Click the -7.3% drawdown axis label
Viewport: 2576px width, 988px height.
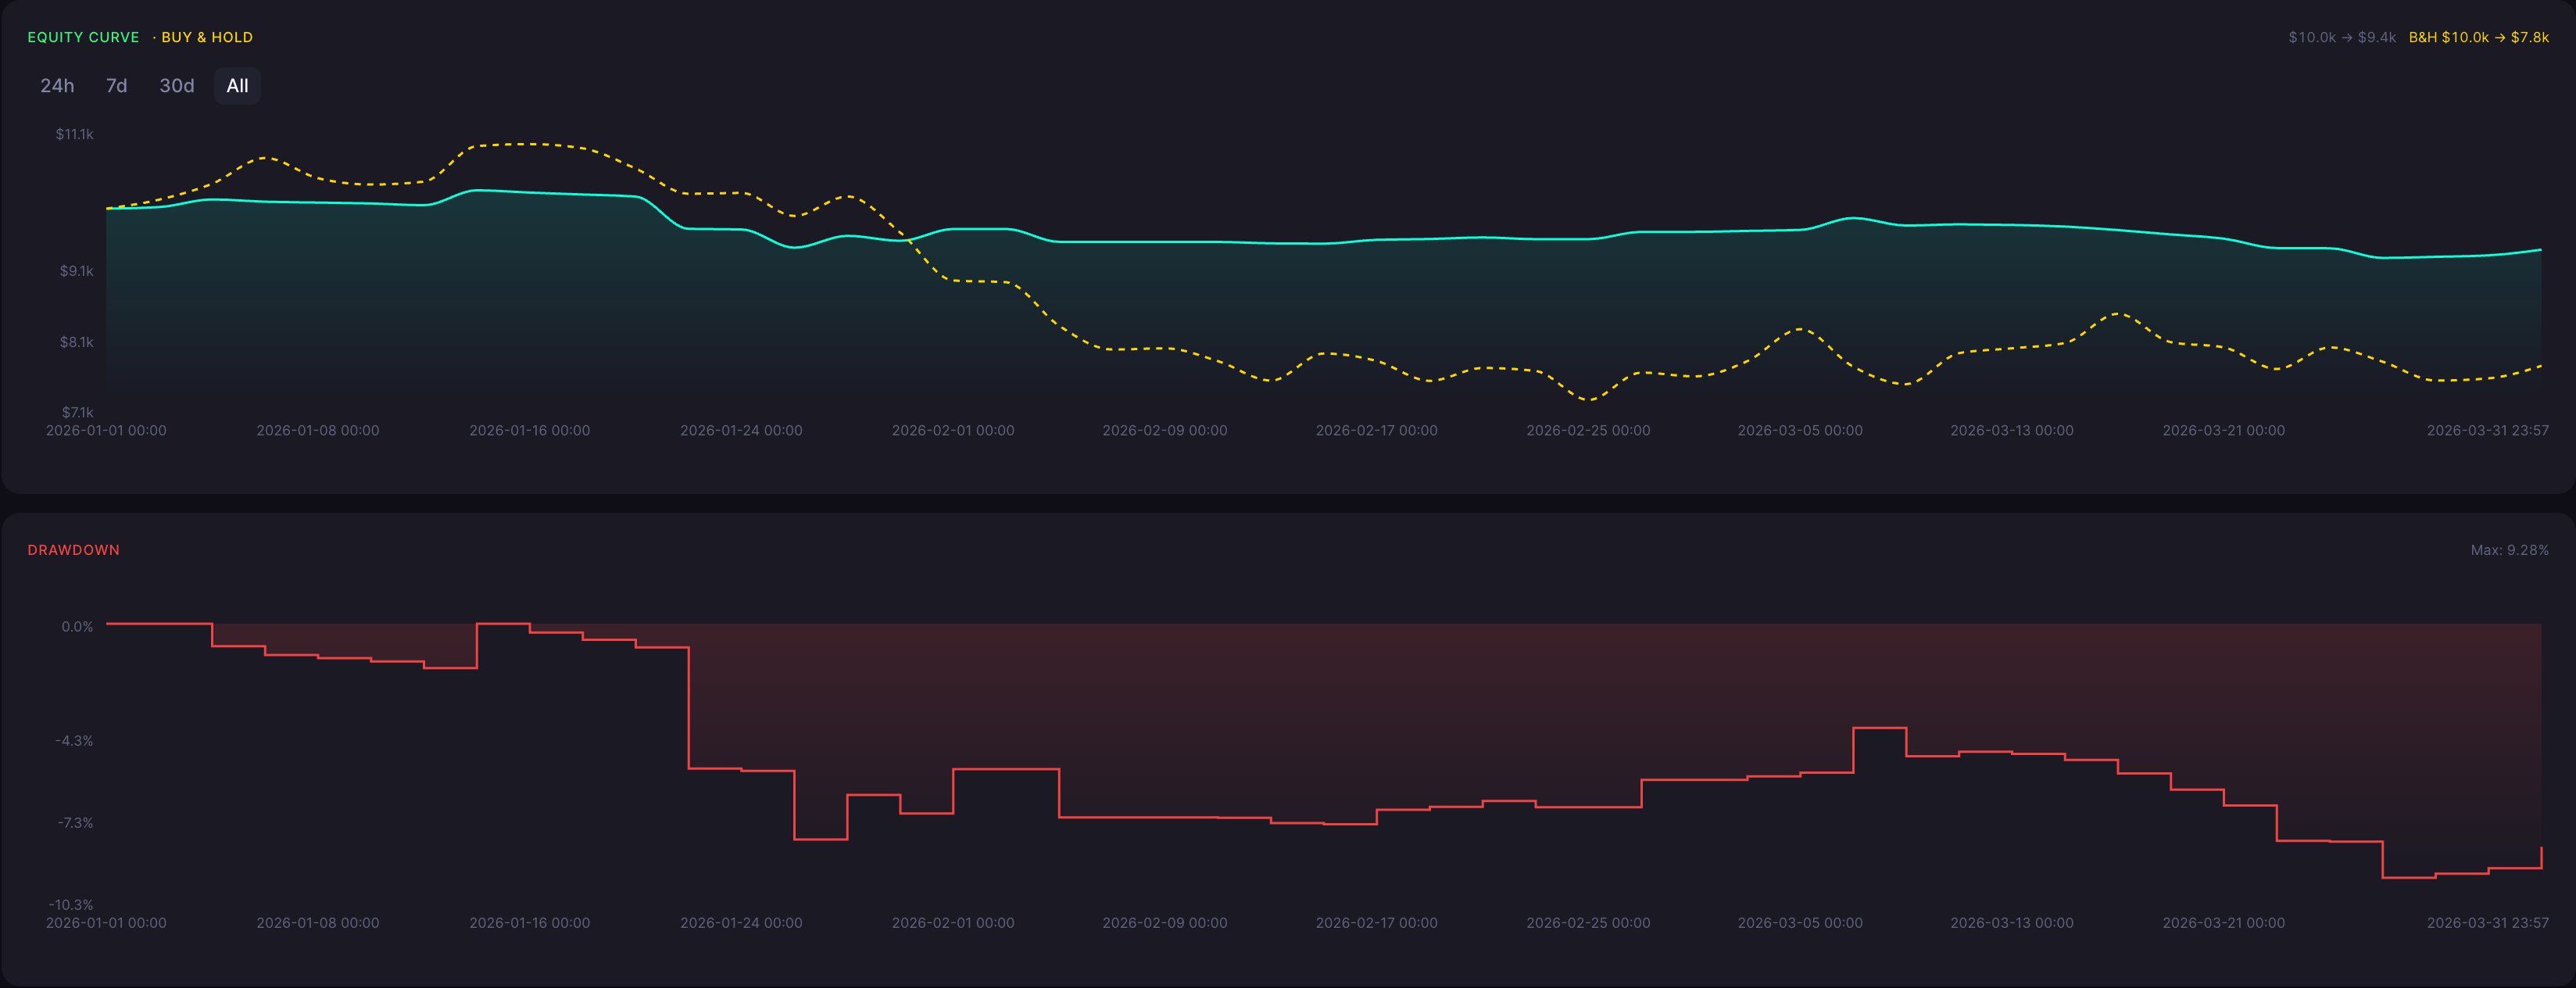tap(75, 823)
